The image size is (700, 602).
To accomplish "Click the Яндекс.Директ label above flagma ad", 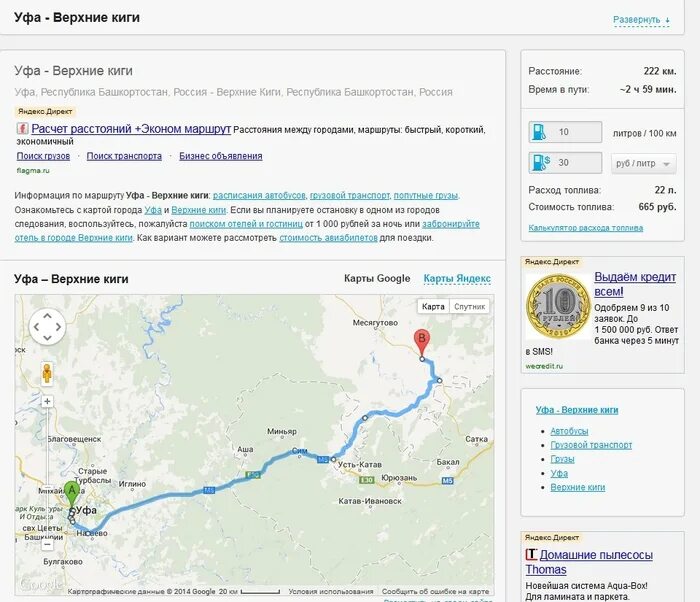I will pos(45,112).
